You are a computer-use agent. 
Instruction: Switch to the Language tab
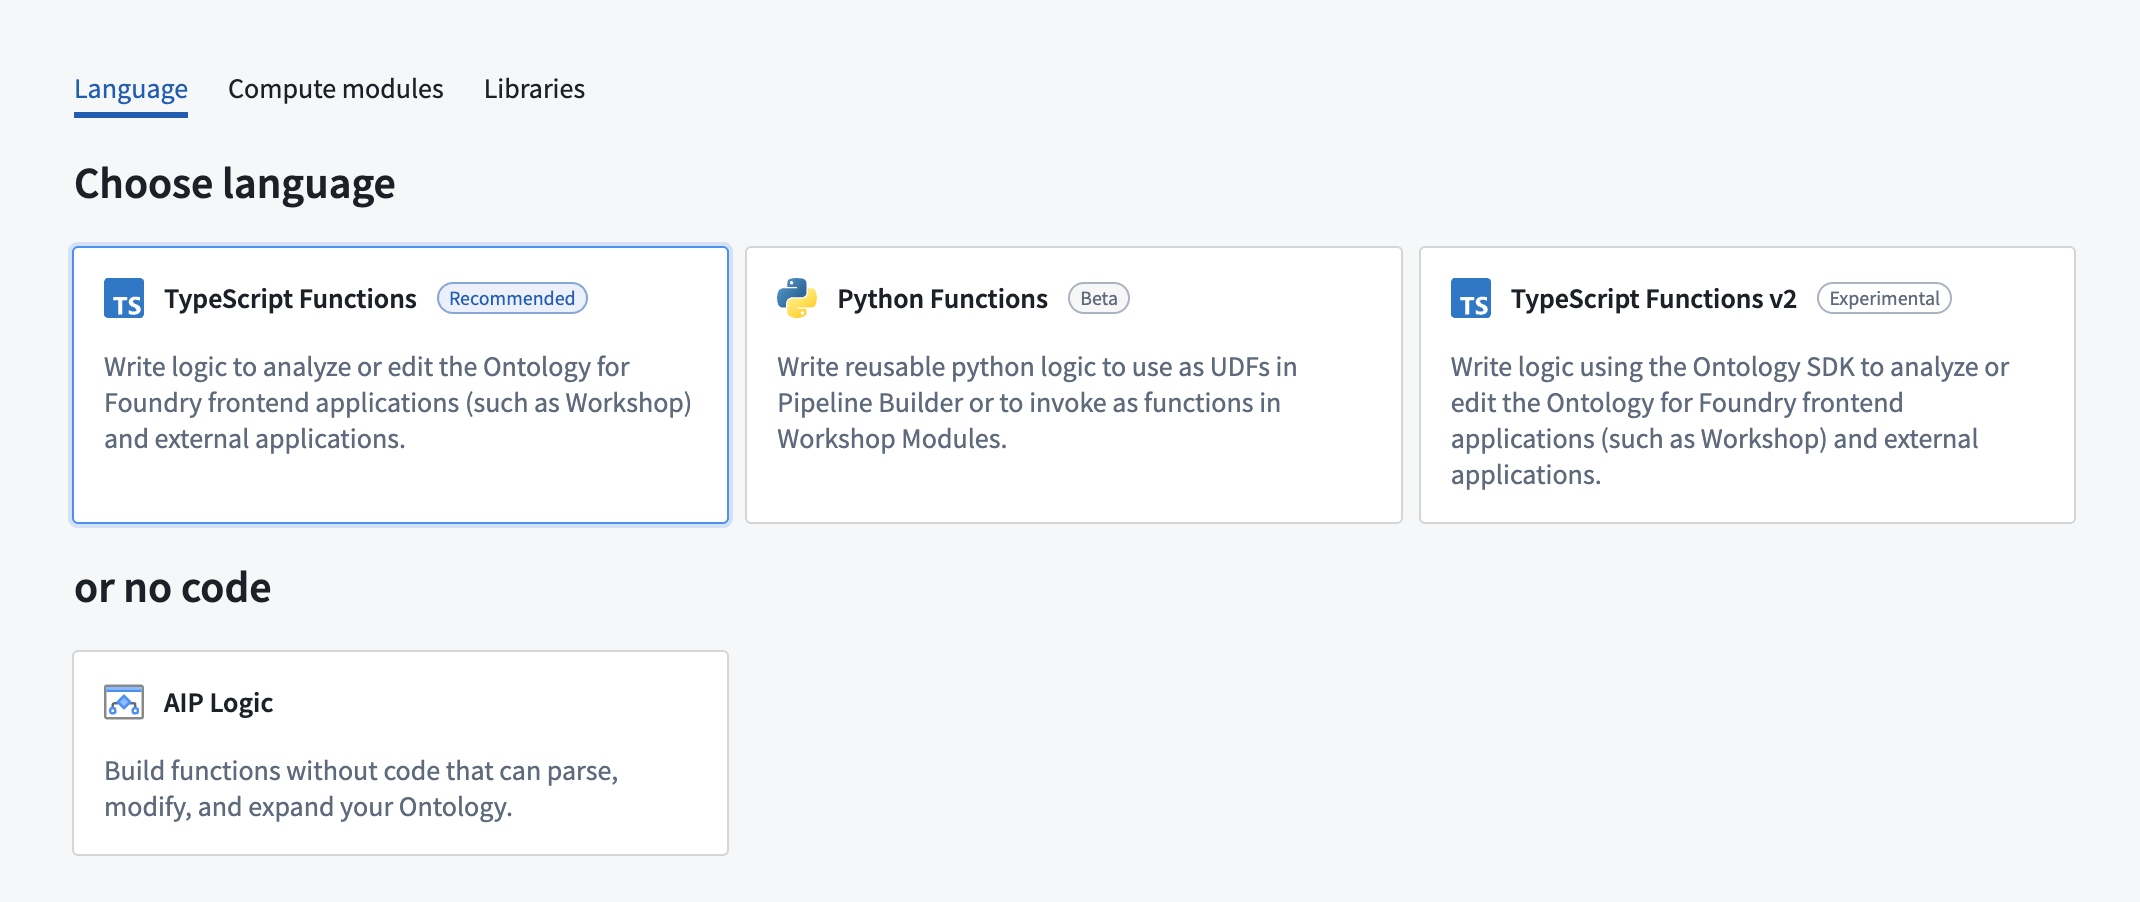pos(131,89)
